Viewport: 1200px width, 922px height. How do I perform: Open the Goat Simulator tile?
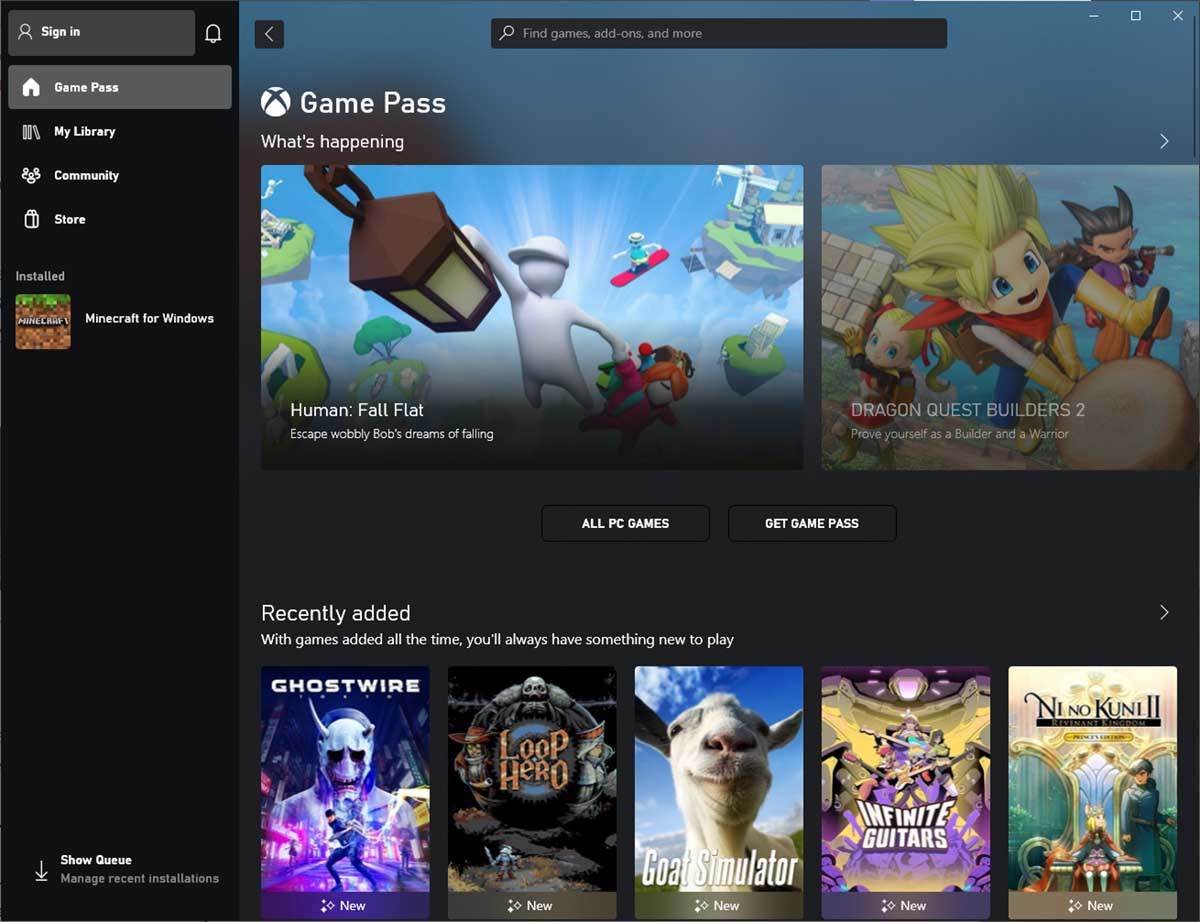click(718, 790)
